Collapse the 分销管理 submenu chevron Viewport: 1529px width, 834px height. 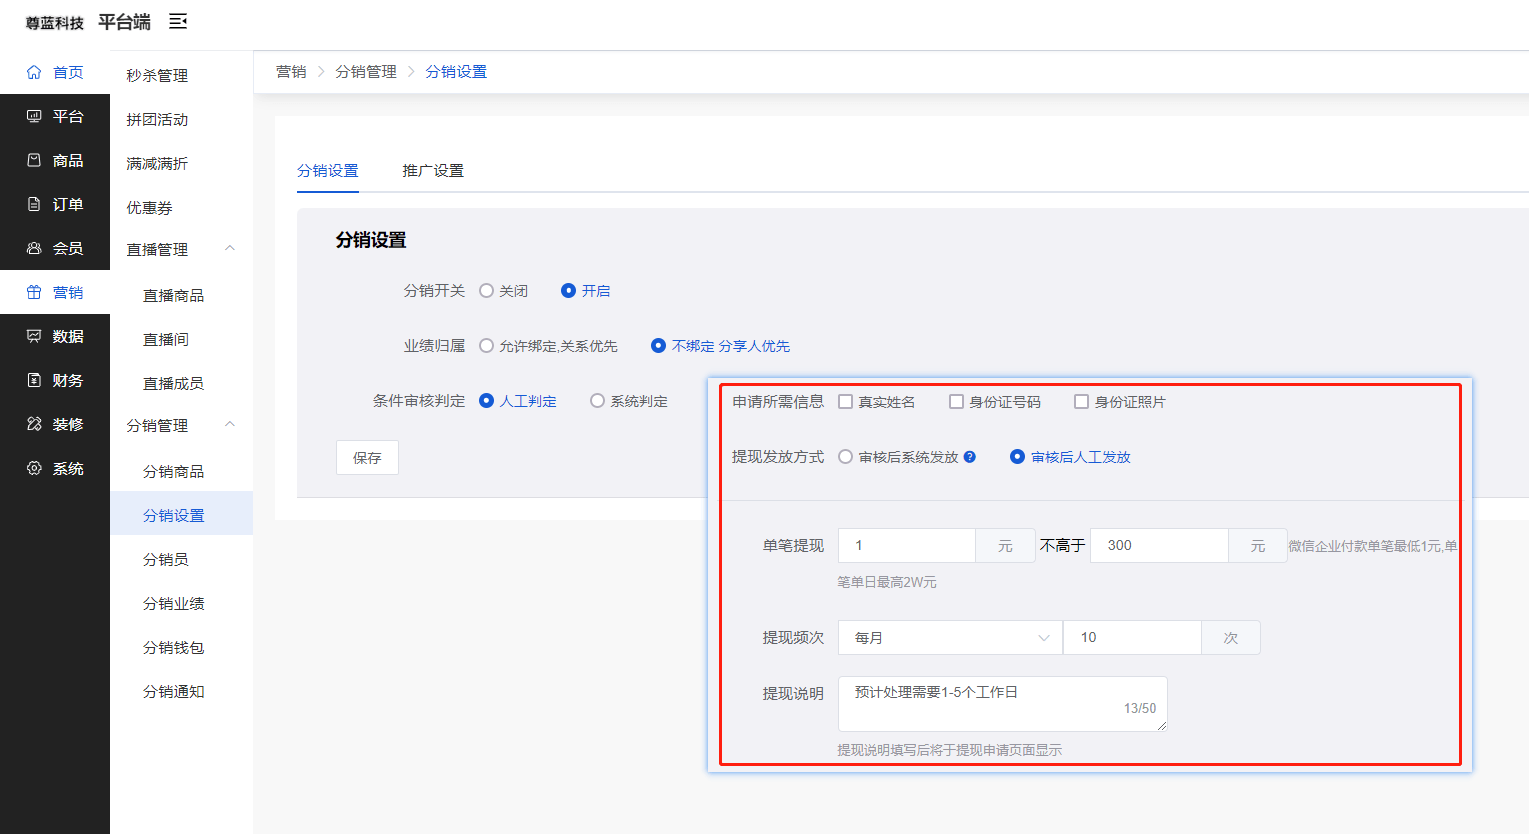(230, 424)
